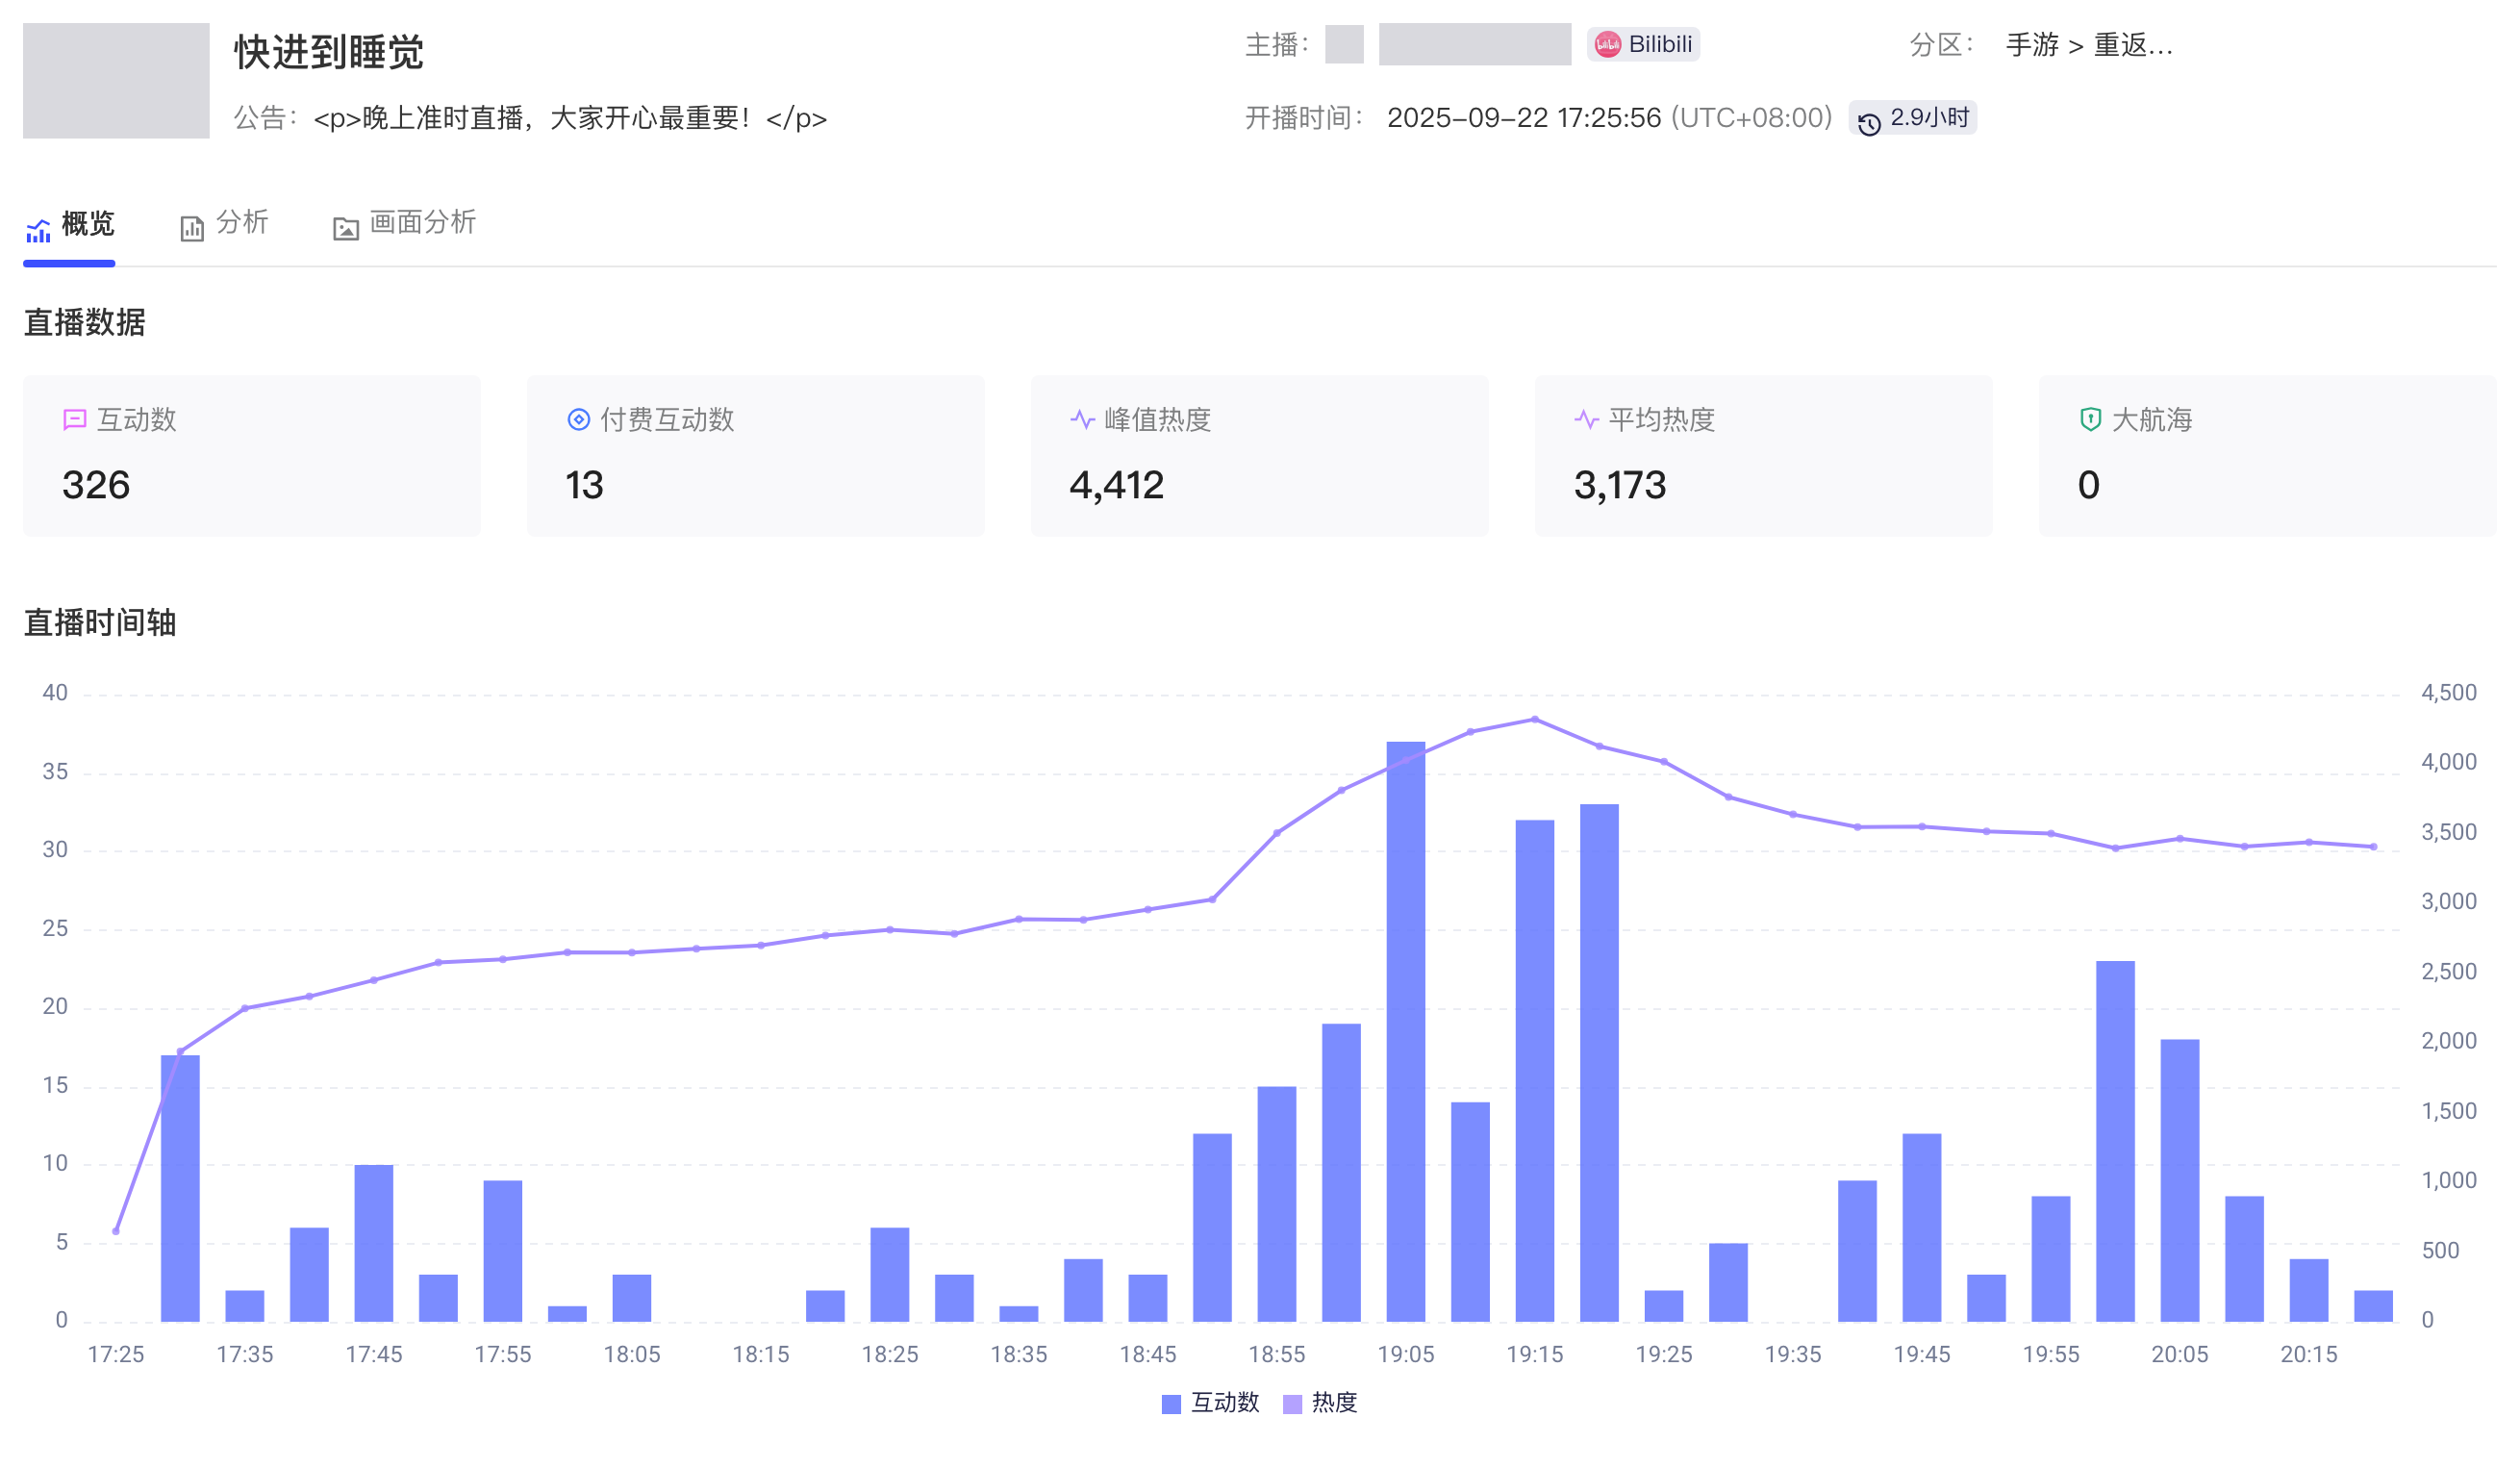Select the 平均热度 card showing 3,173

[x=1764, y=456]
